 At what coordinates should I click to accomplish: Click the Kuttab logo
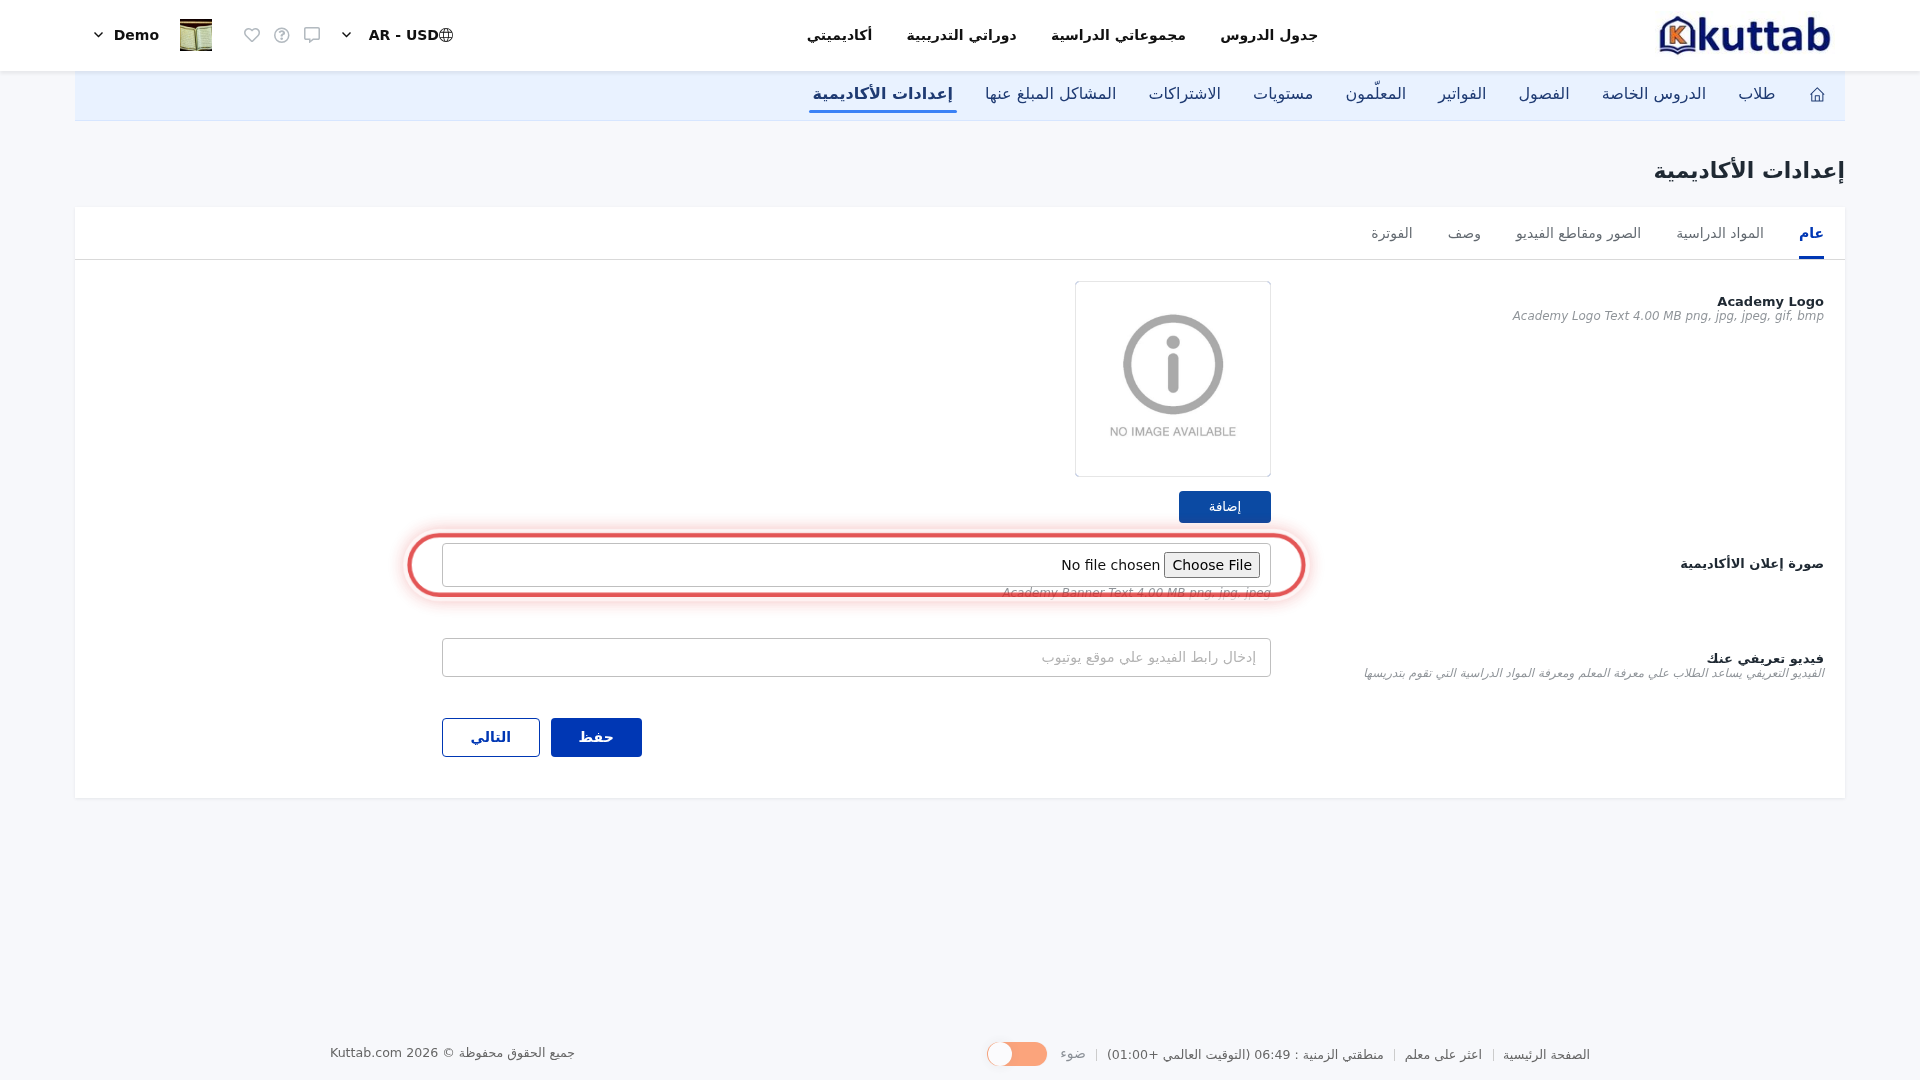click(1744, 35)
